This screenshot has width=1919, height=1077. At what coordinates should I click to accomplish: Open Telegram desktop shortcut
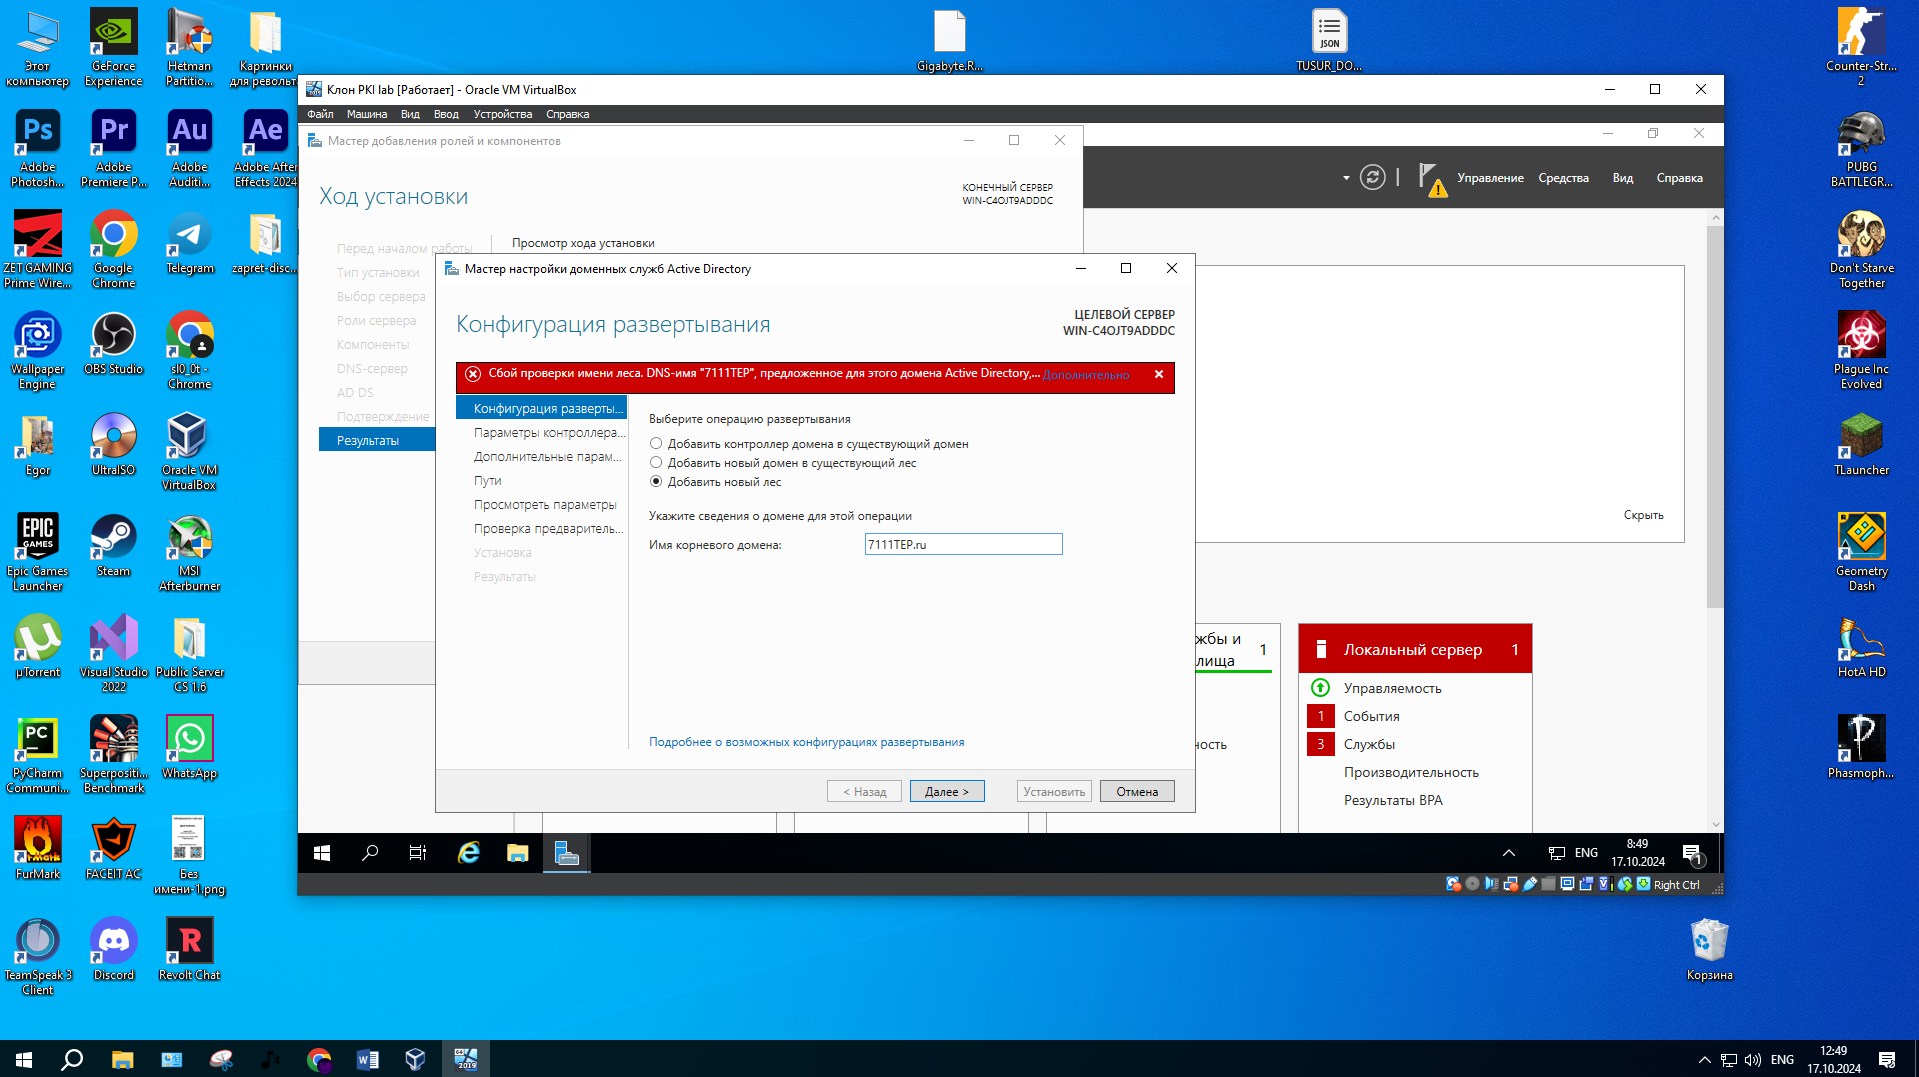point(189,242)
